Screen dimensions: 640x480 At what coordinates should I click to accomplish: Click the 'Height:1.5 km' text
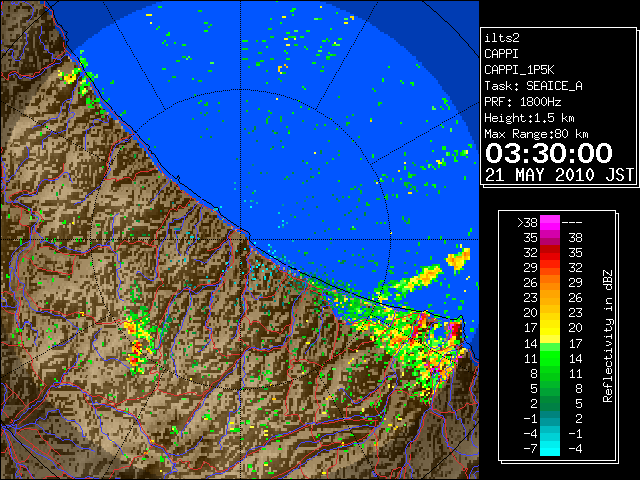tap(529, 118)
